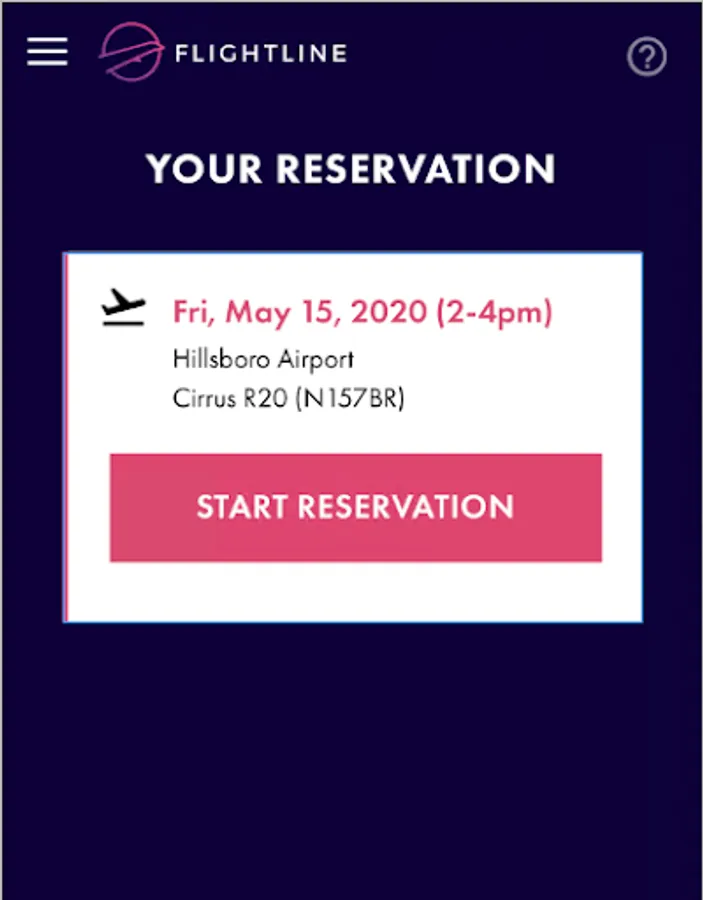Click the Flightline globe logo icon
Image resolution: width=703 pixels, height=900 pixels.
[131, 52]
